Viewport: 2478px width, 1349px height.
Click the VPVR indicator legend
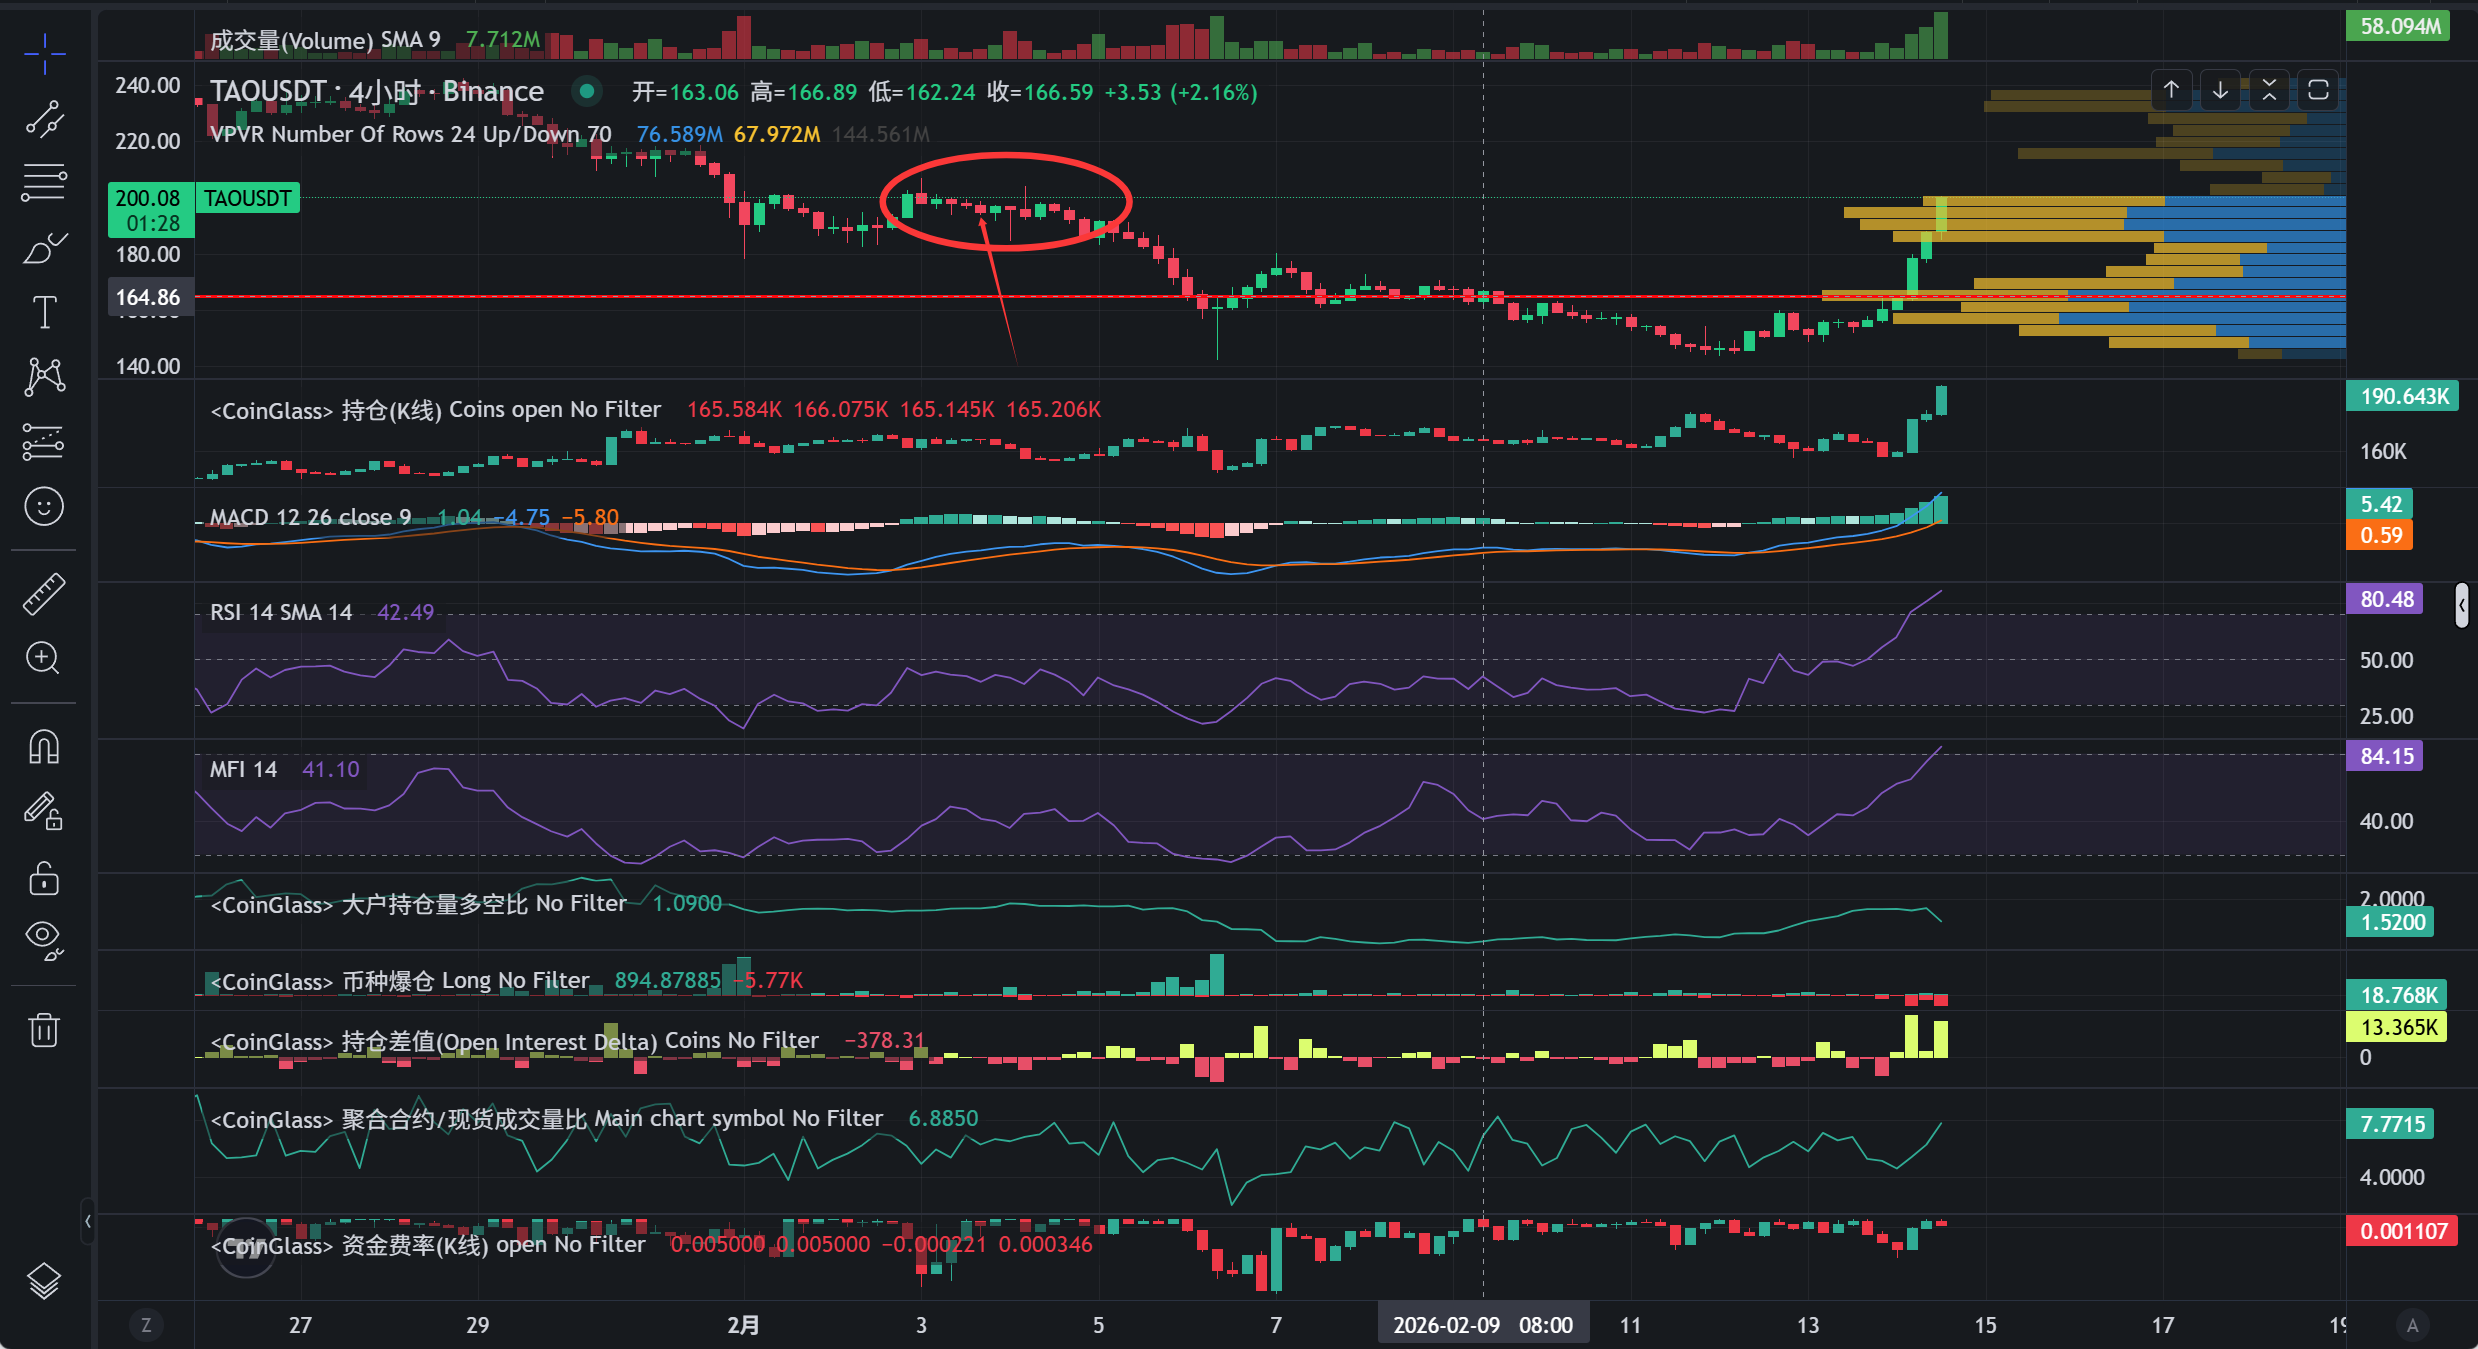pyautogui.click(x=410, y=134)
